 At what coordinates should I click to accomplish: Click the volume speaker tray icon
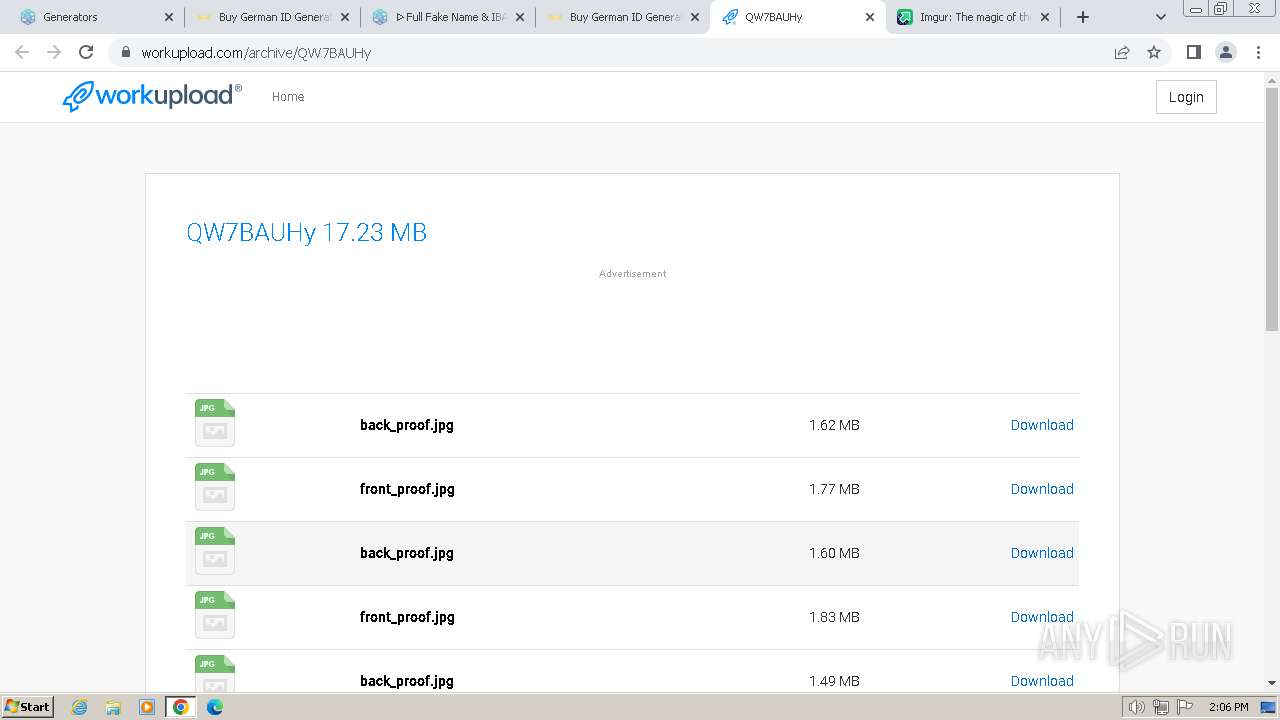(1137, 707)
